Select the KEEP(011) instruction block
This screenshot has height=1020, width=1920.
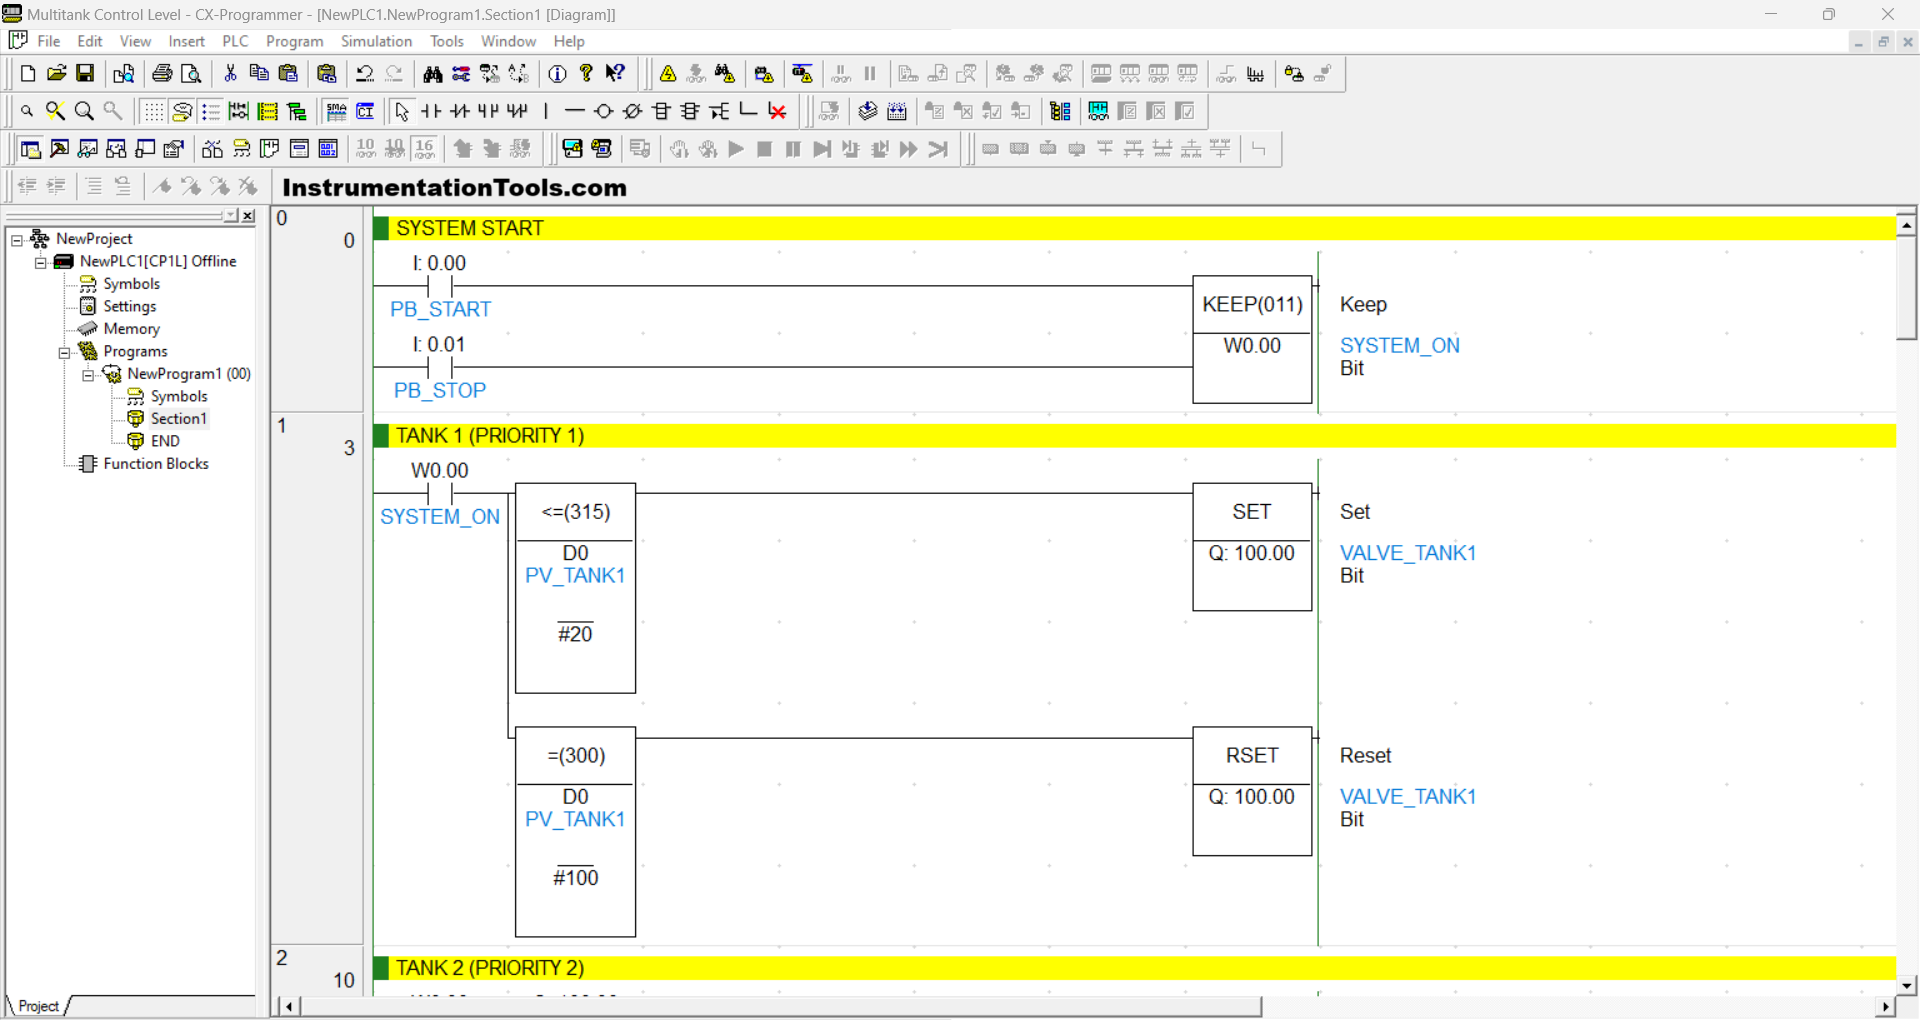[1252, 340]
